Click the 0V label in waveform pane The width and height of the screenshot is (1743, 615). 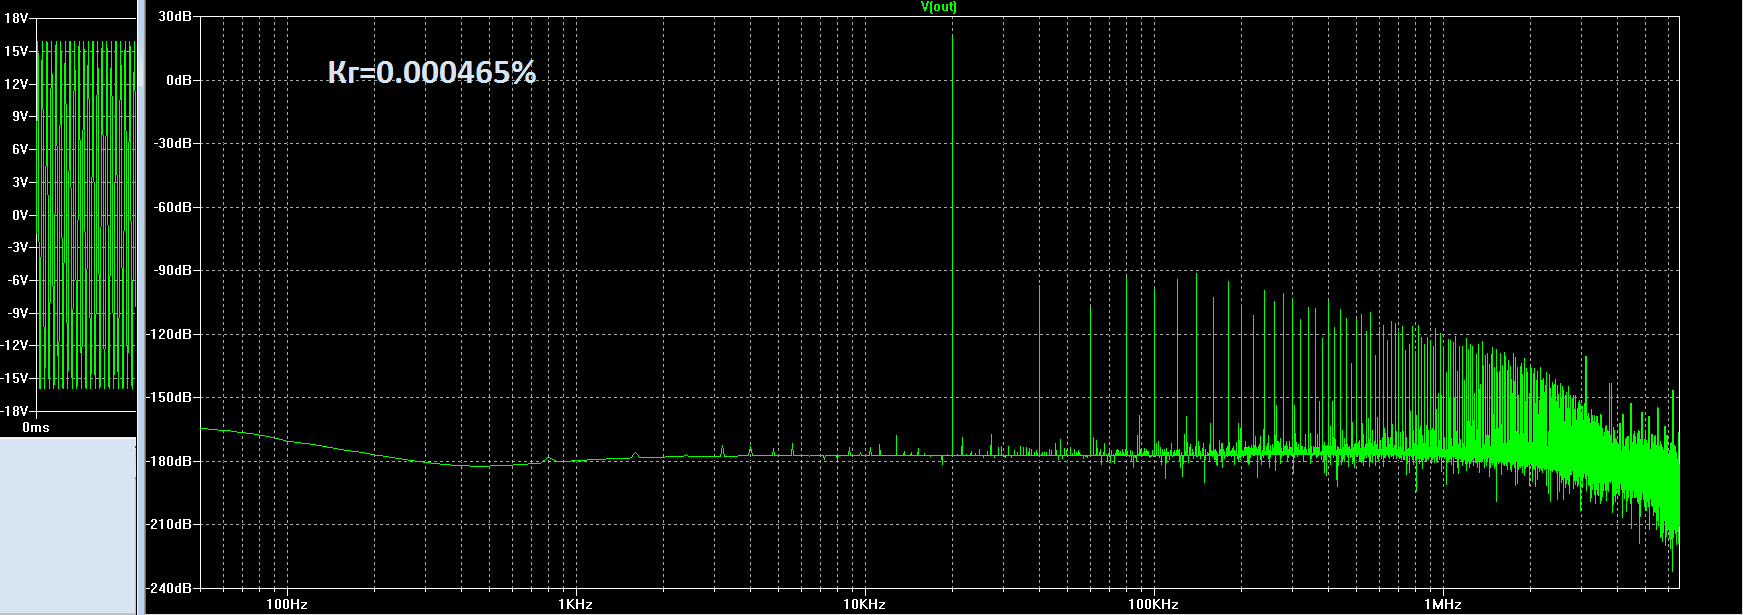click(x=20, y=215)
